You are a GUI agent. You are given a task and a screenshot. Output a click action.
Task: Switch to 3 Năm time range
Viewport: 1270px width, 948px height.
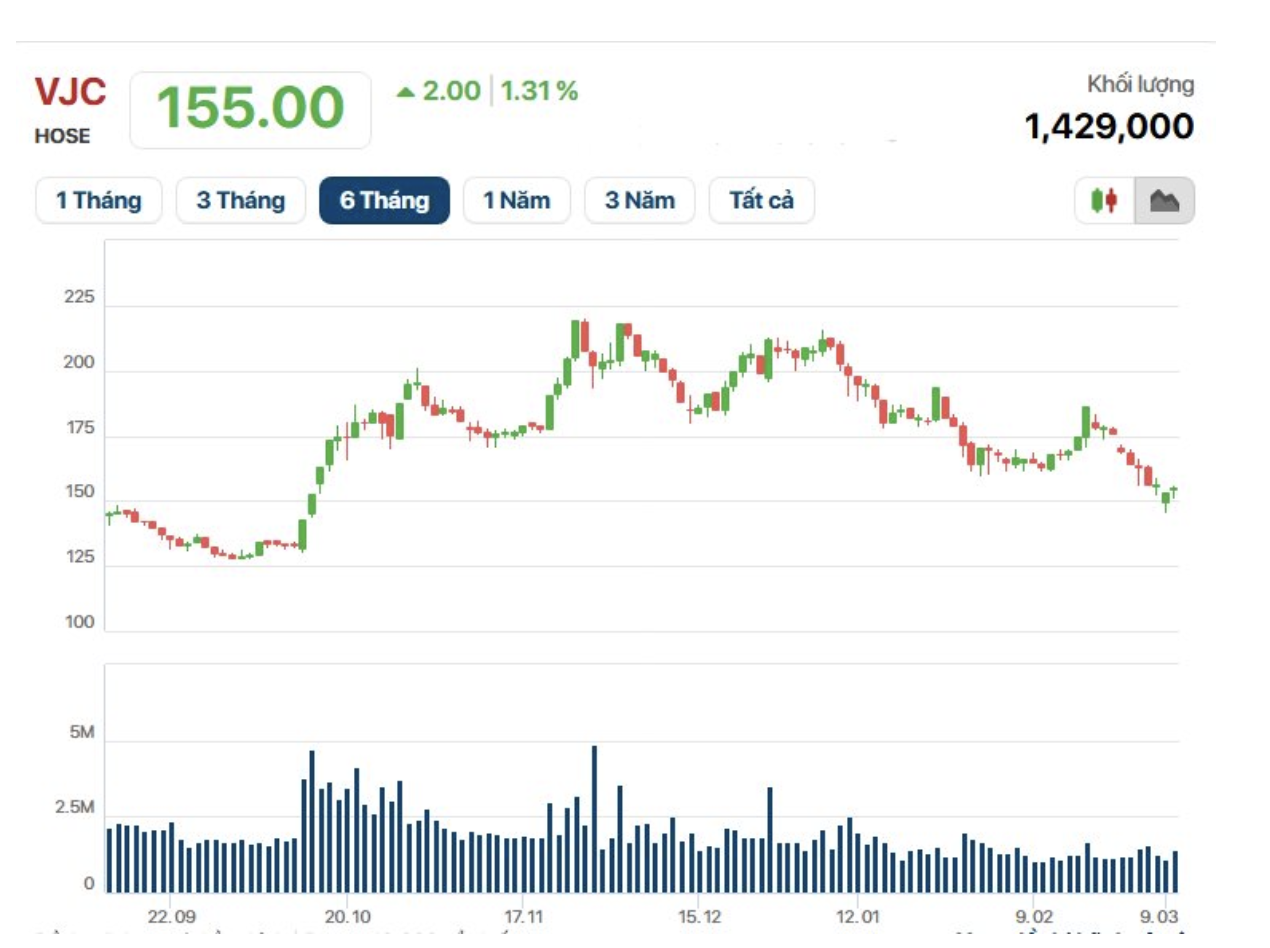[639, 201]
